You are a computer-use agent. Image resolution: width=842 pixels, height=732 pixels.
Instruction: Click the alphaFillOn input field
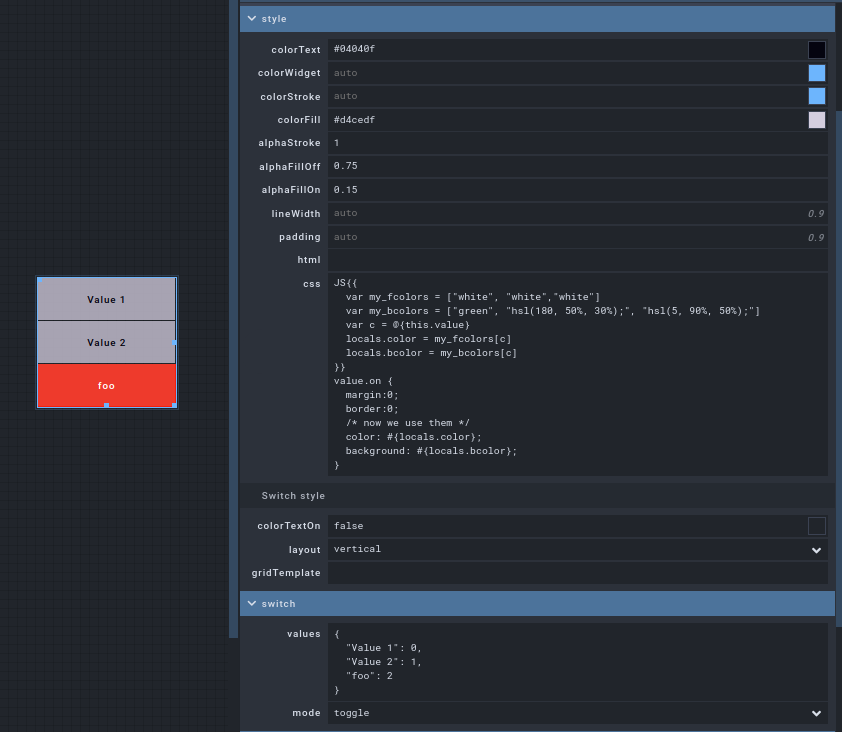click(x=577, y=190)
